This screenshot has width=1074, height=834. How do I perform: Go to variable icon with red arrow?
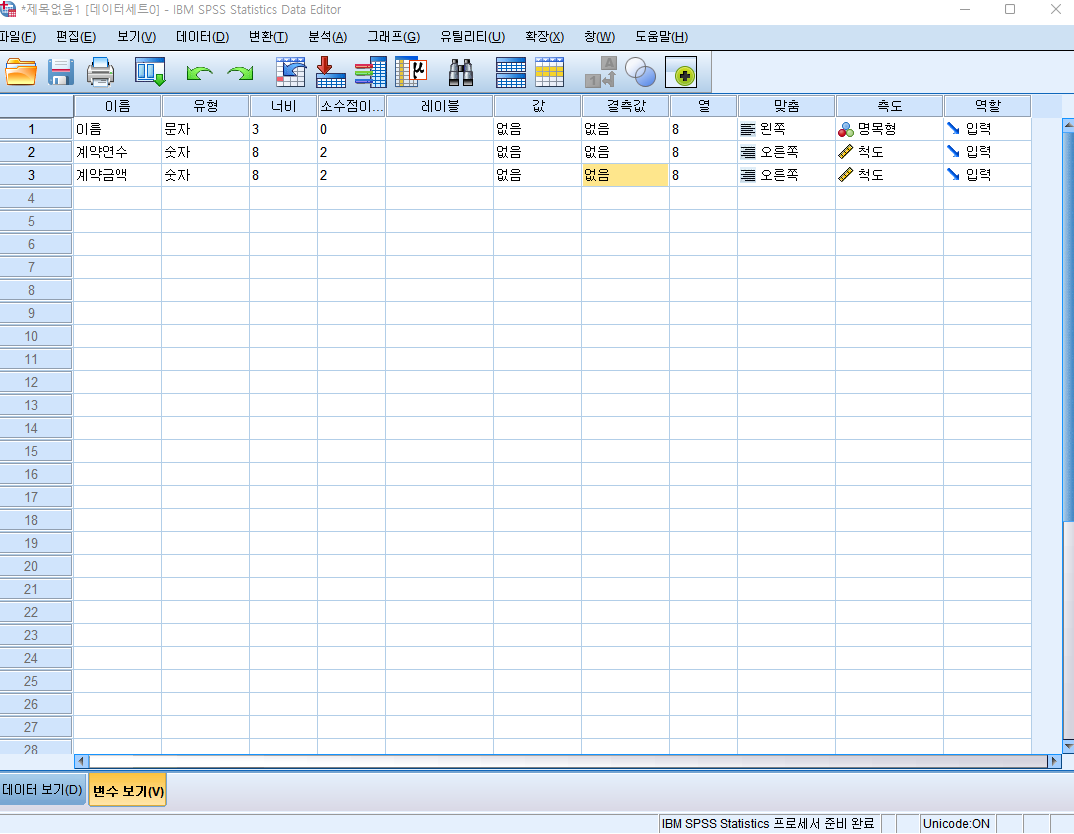tap(330, 72)
